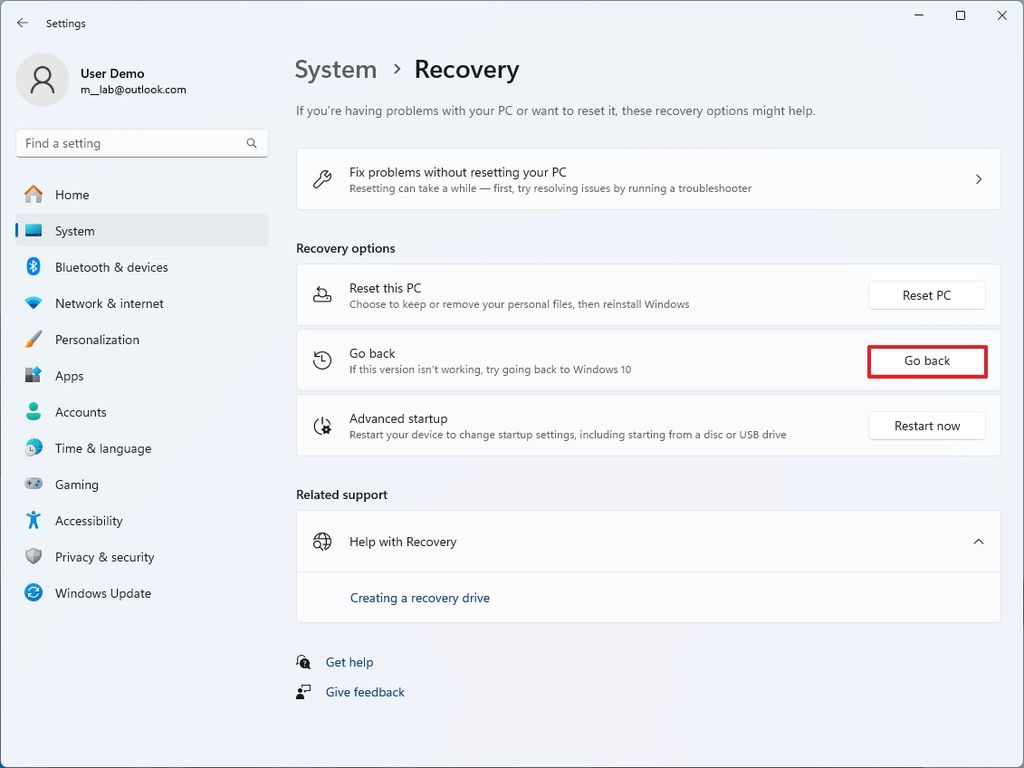1024x768 pixels.
Task: Open Creating a recovery drive link
Action: [420, 598]
